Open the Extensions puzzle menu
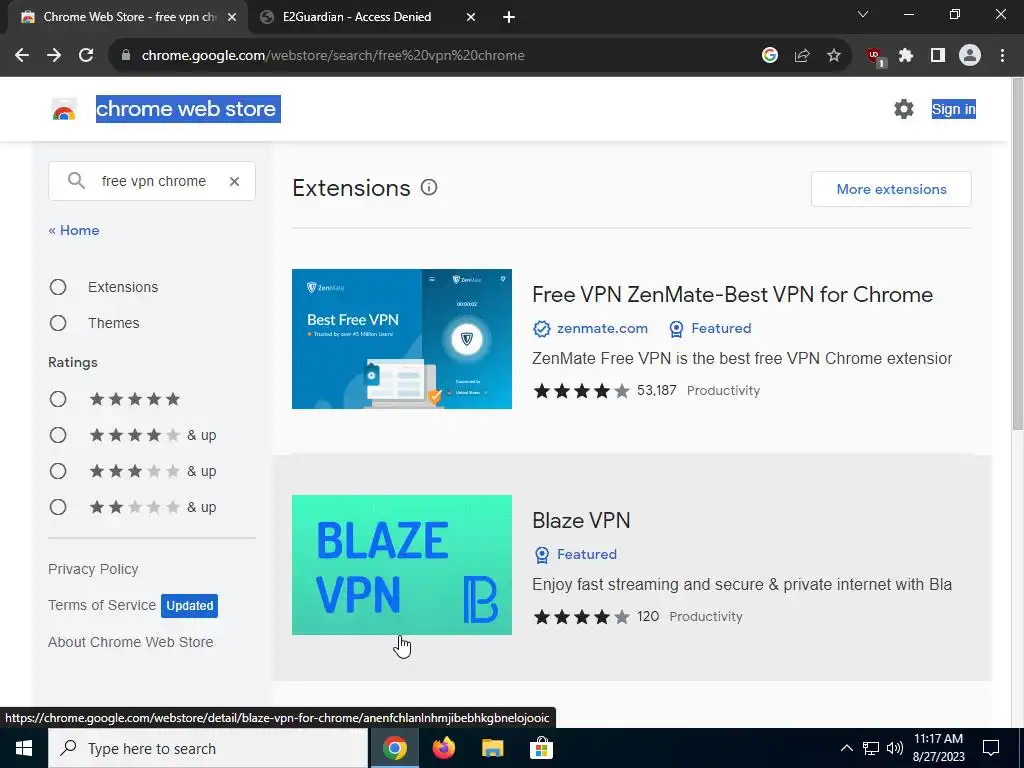The image size is (1024, 768). [906, 56]
